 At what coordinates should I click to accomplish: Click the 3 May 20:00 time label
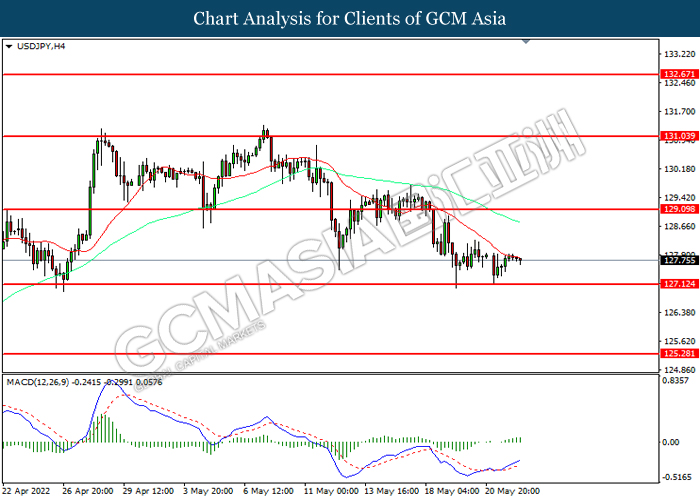(208, 491)
